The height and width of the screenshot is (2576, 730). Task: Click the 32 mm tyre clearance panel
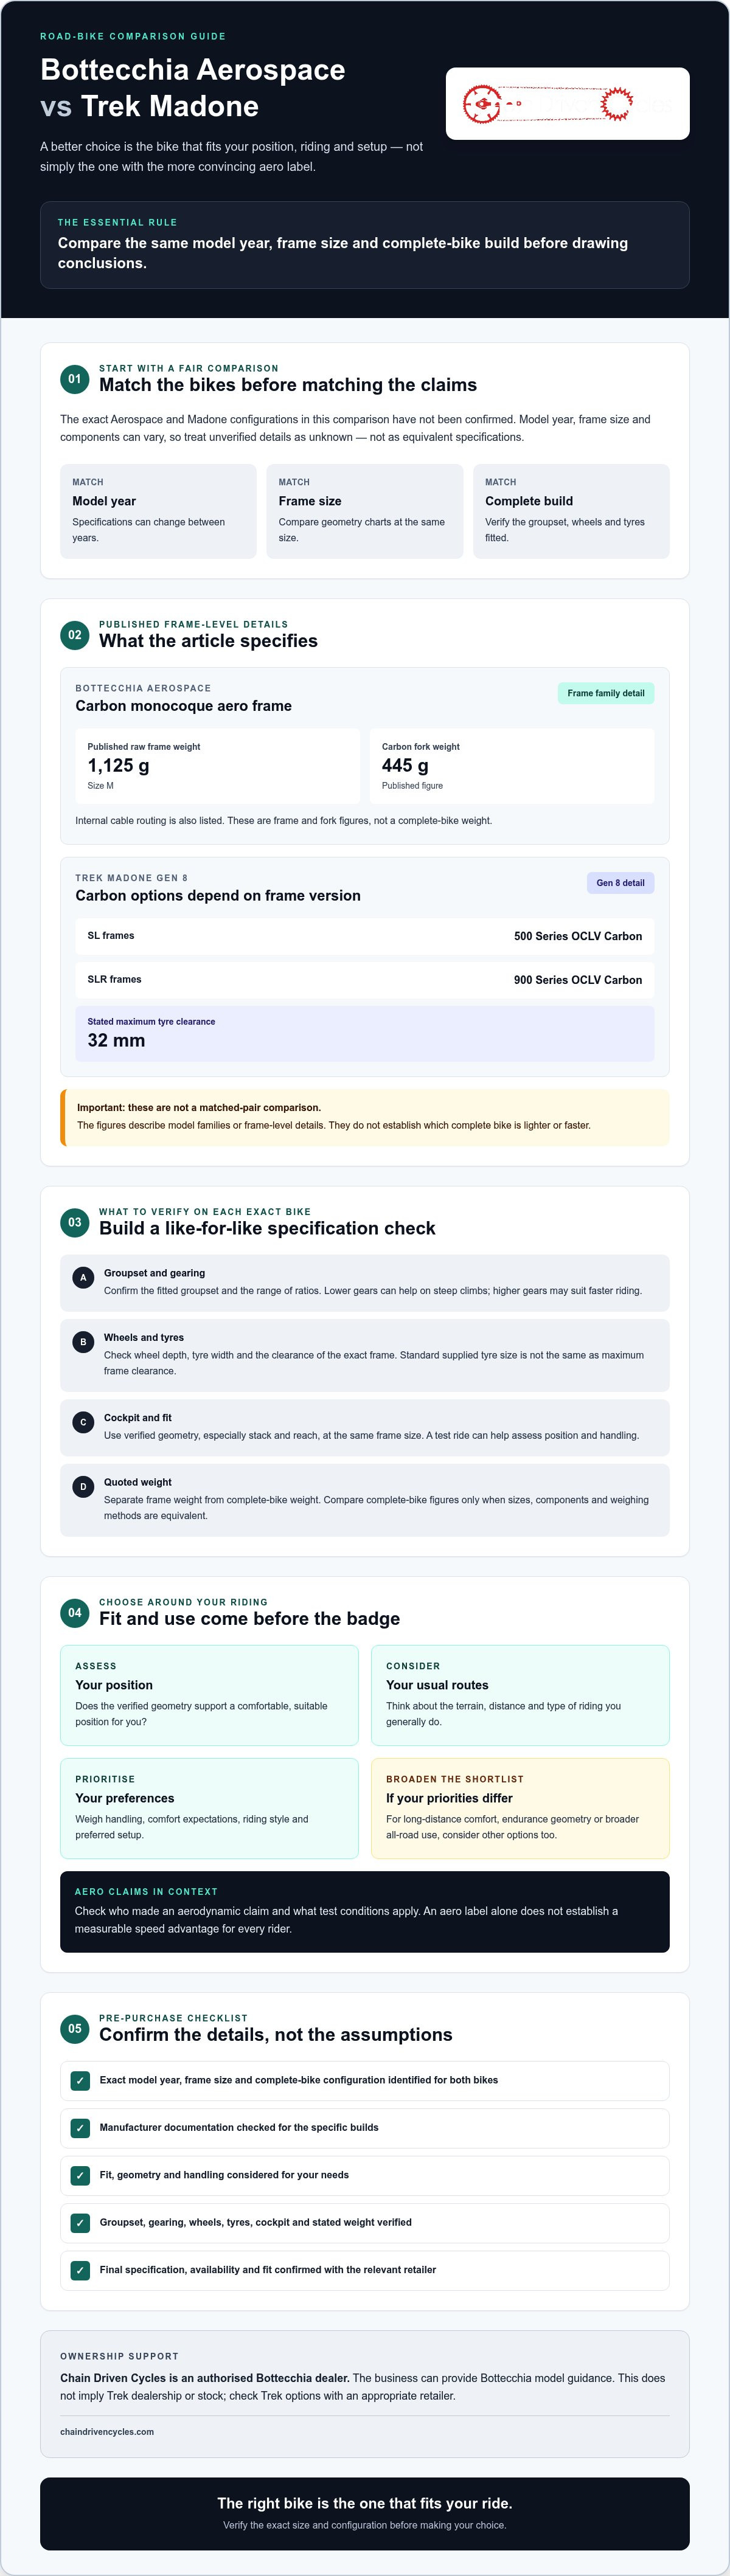365,1033
